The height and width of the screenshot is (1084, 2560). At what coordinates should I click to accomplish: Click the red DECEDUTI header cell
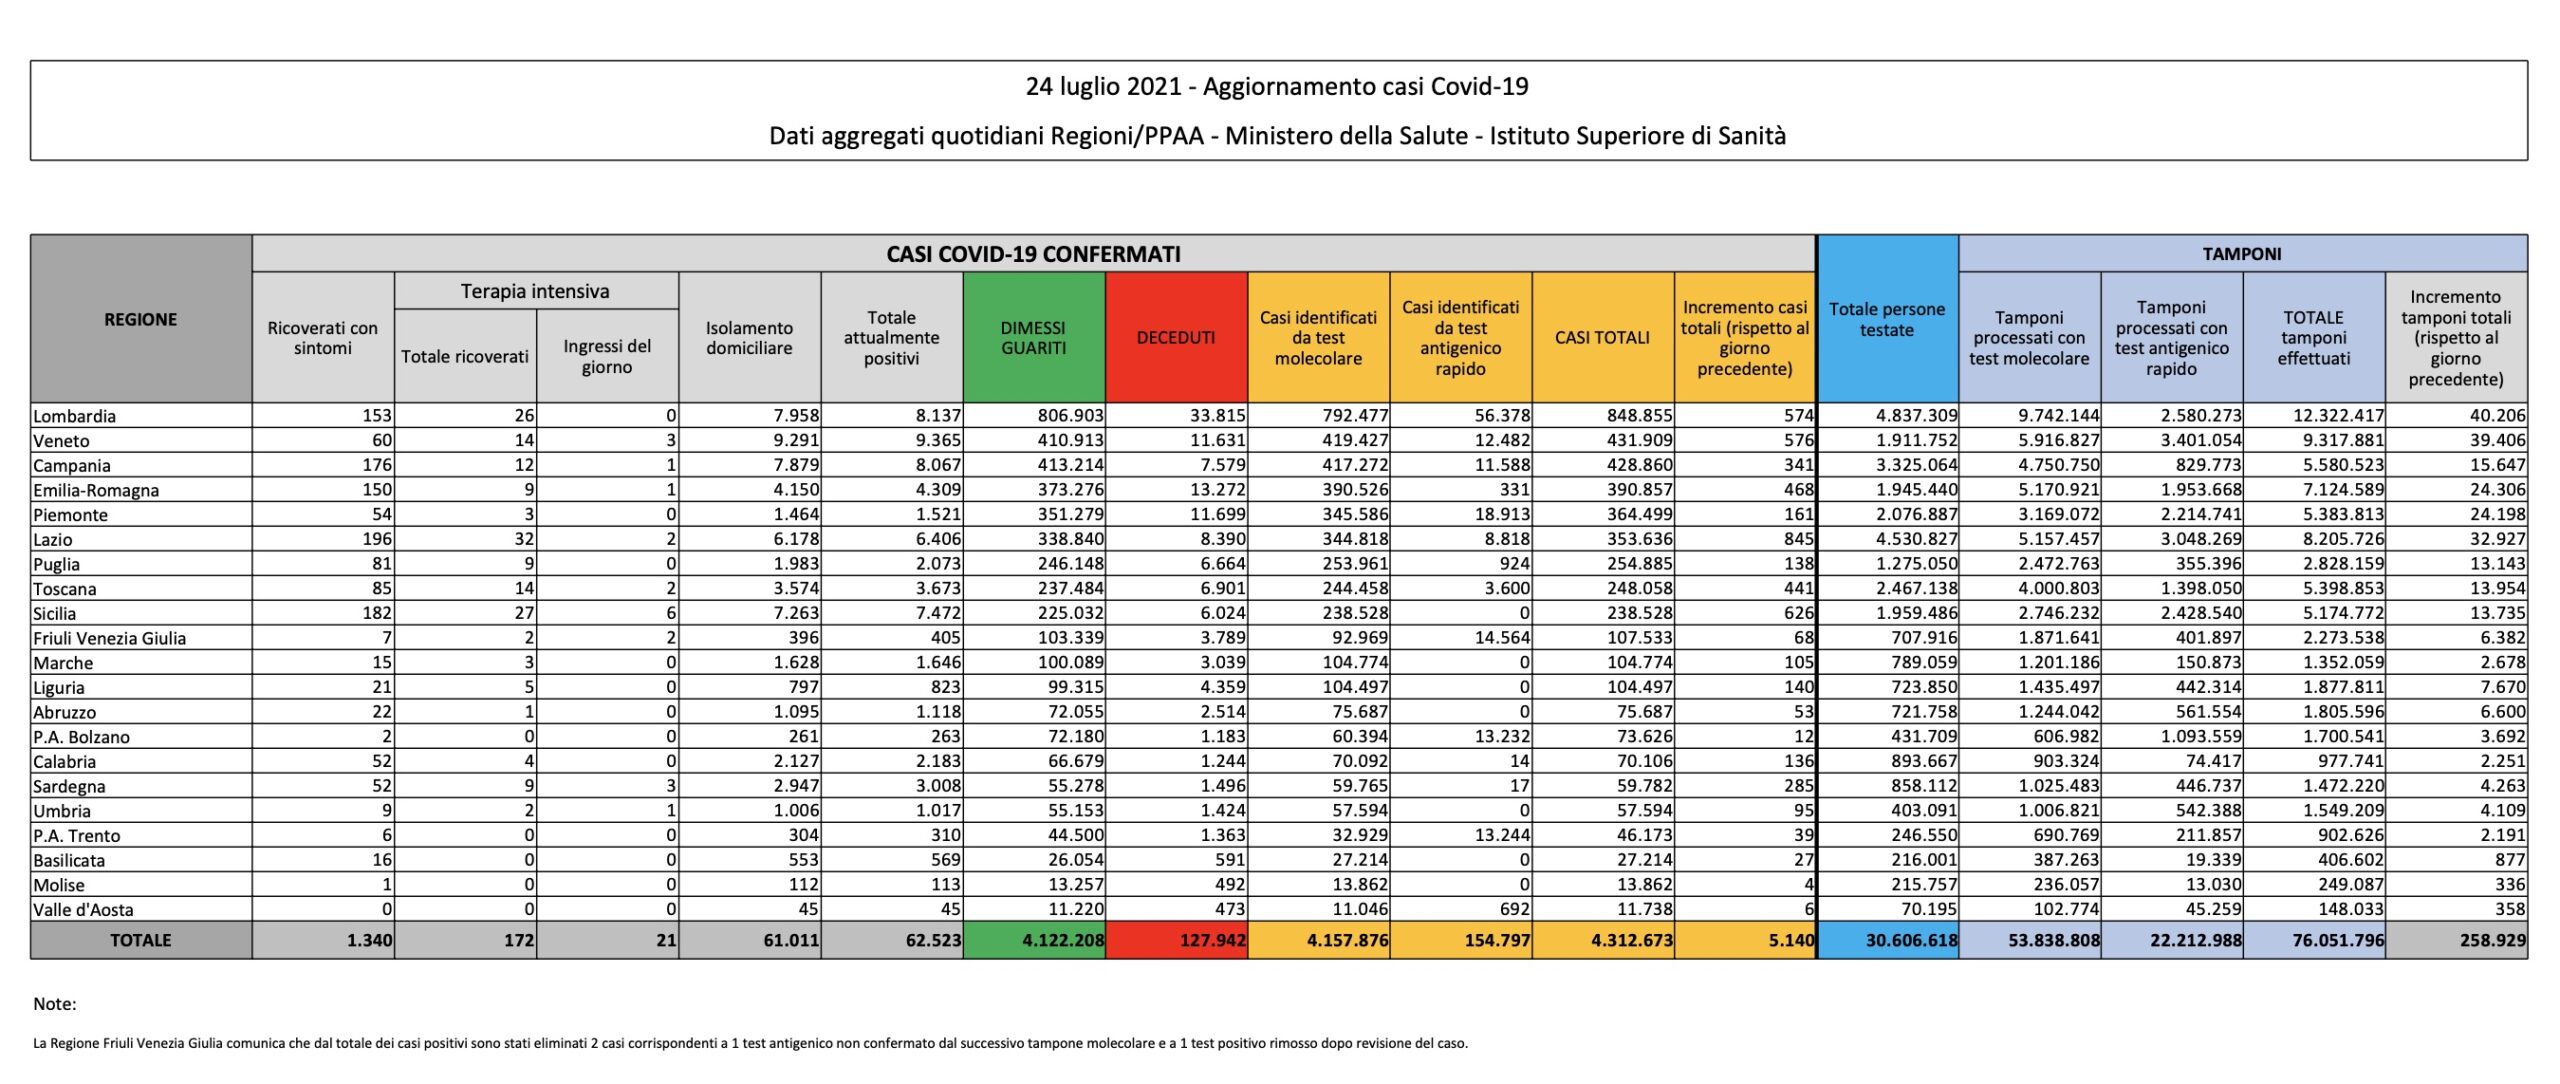1175,338
